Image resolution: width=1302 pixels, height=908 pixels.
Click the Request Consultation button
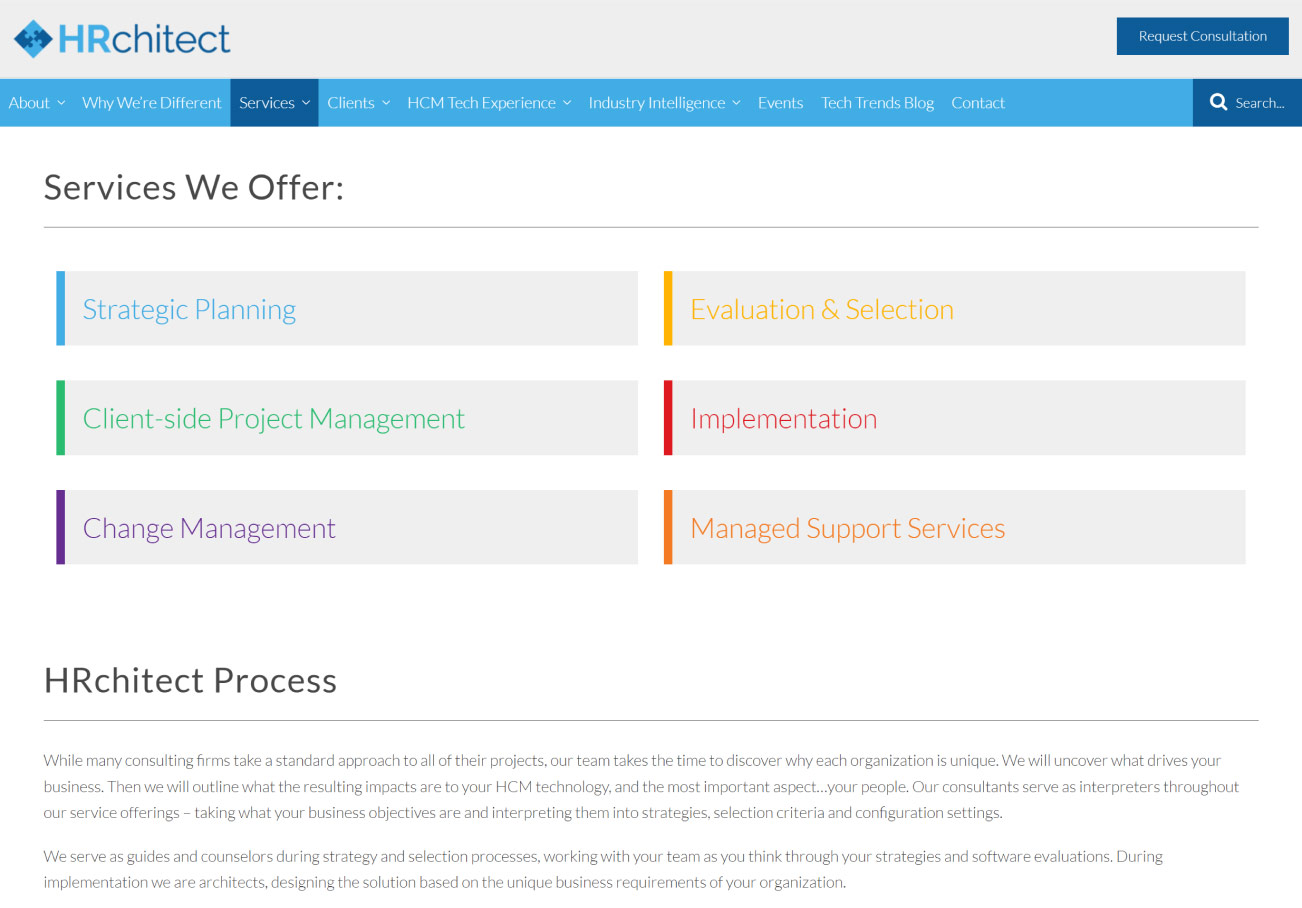click(1202, 36)
